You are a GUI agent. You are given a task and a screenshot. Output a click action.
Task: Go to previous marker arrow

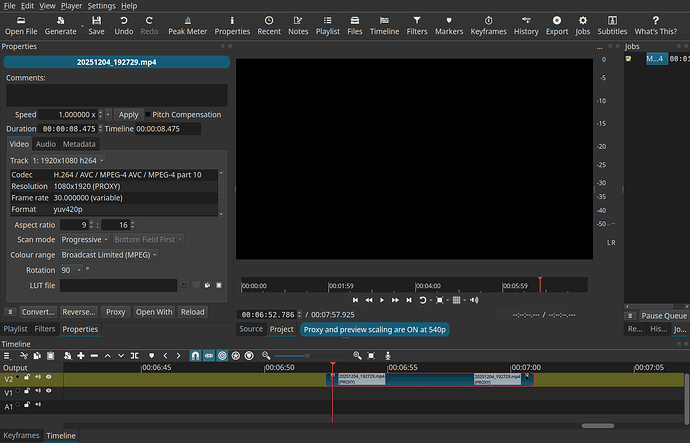coord(165,355)
